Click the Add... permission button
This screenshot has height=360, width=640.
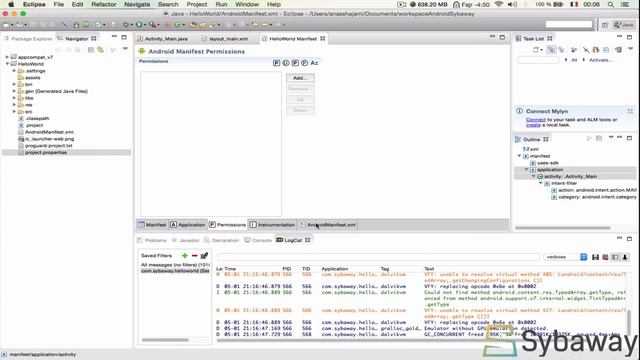click(x=300, y=78)
